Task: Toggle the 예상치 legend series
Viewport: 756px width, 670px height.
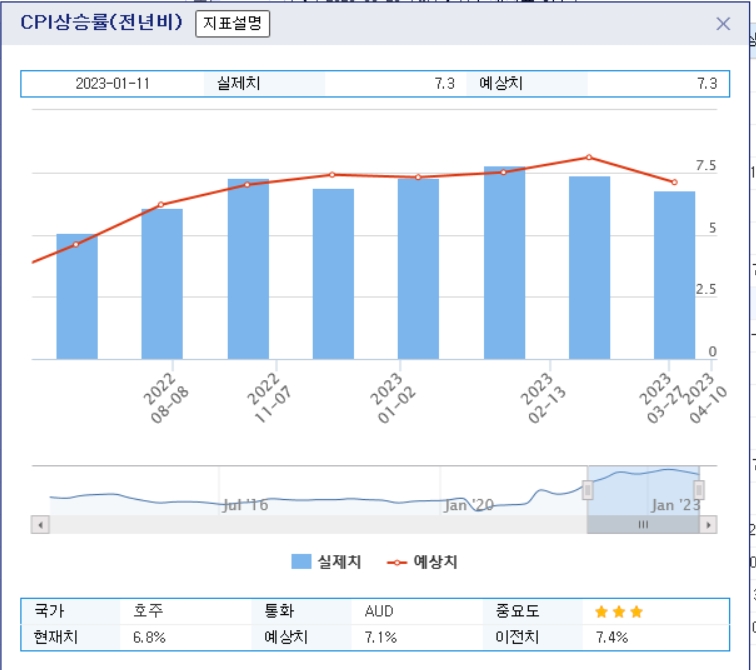Action: [422, 562]
